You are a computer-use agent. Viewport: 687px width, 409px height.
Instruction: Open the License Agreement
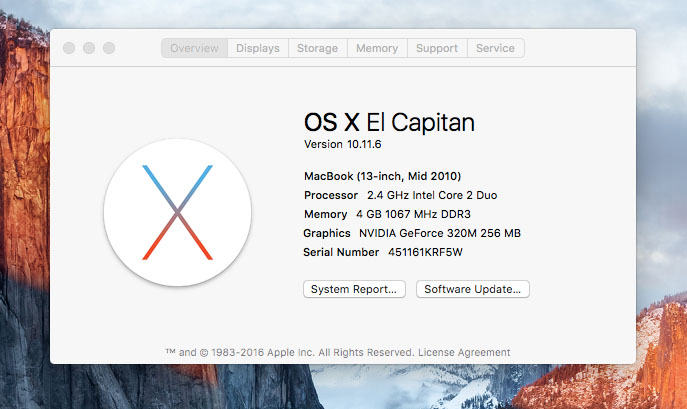464,352
